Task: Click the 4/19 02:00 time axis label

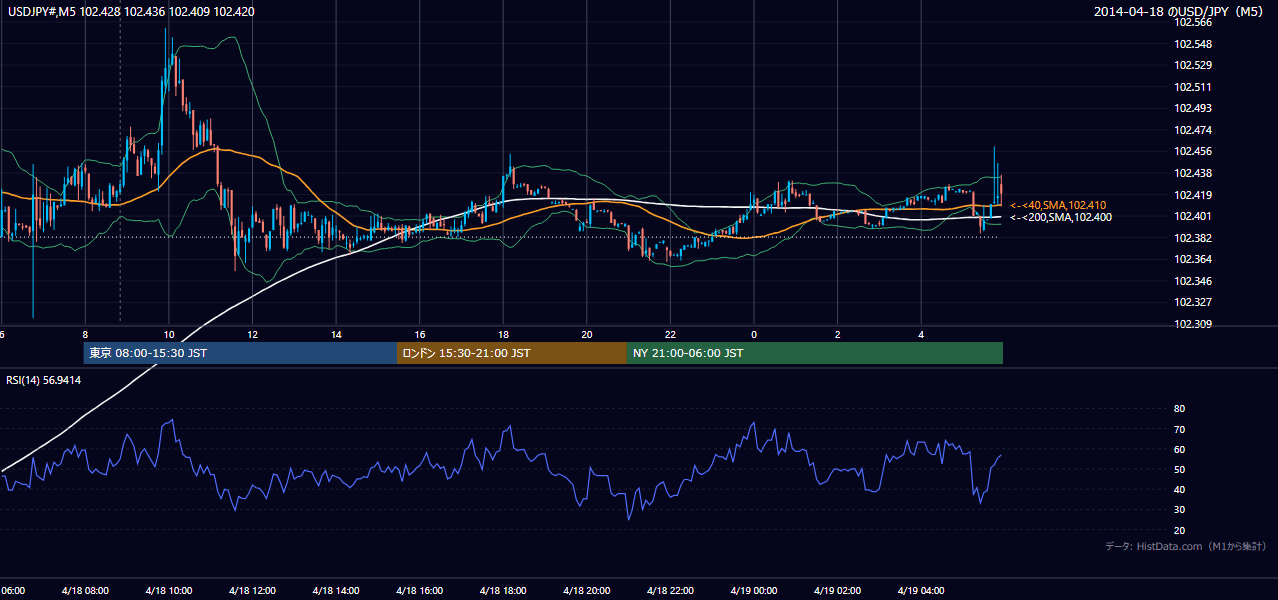Action: (838, 590)
